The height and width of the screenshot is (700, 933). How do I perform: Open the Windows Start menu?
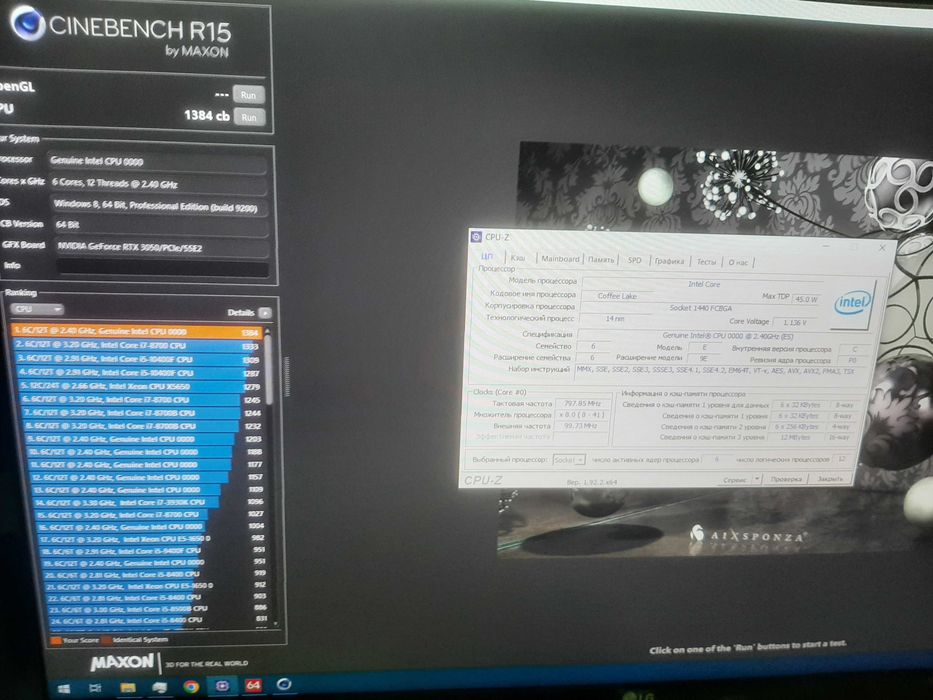(x=64, y=688)
